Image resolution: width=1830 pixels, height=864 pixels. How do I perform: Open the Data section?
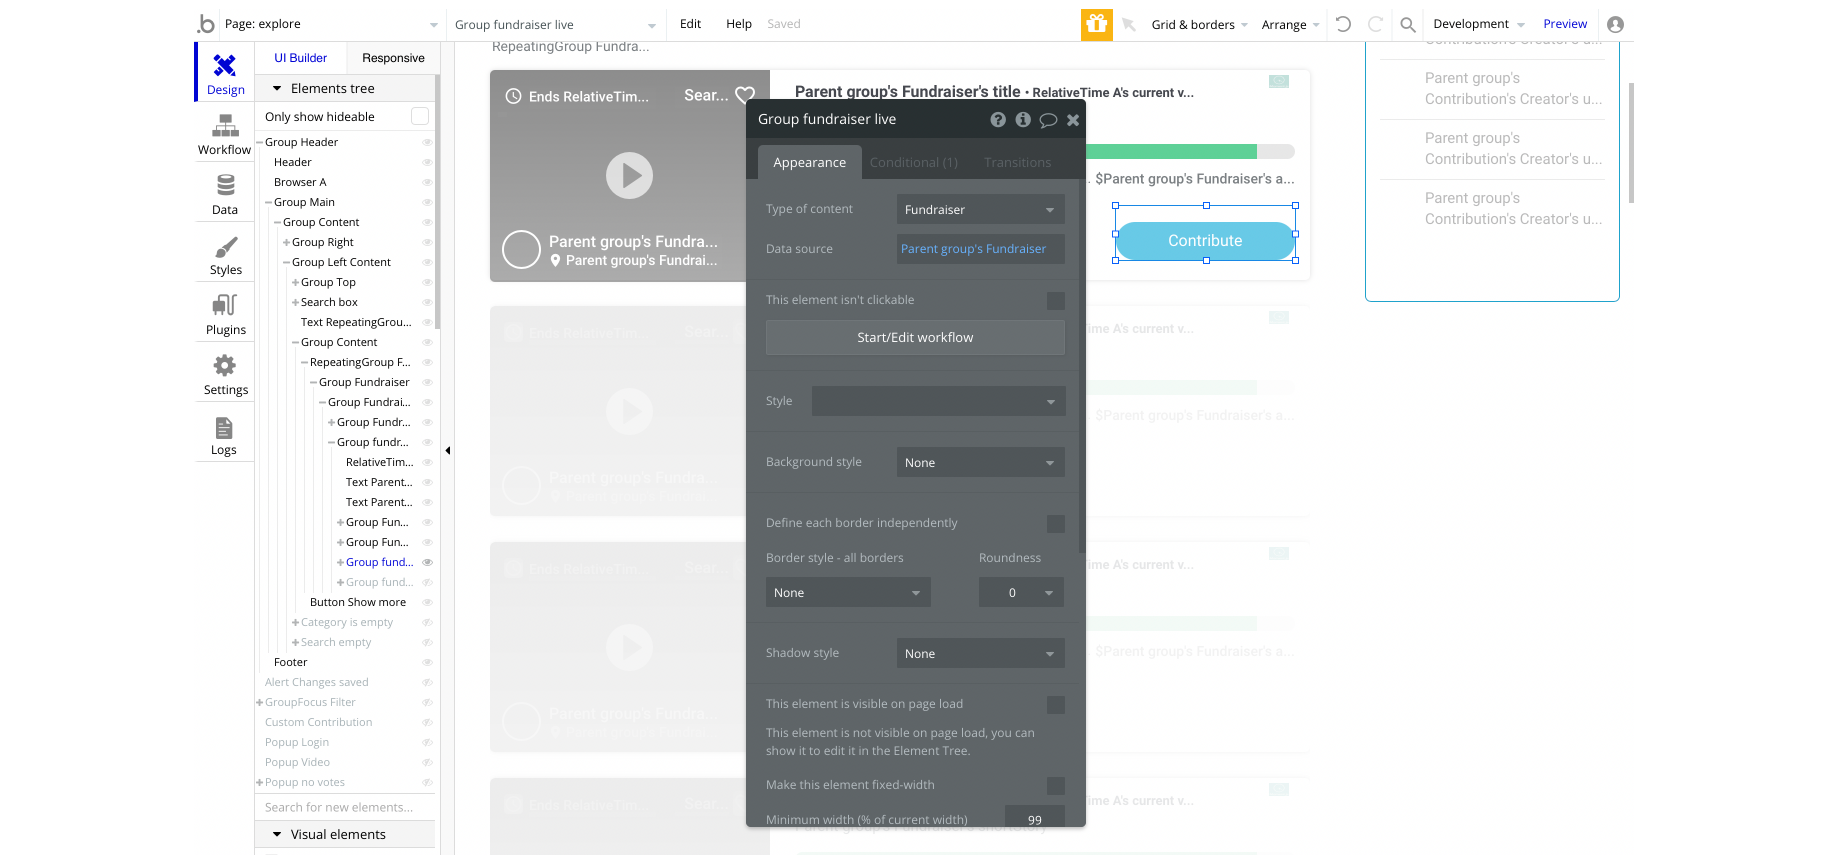tap(225, 195)
